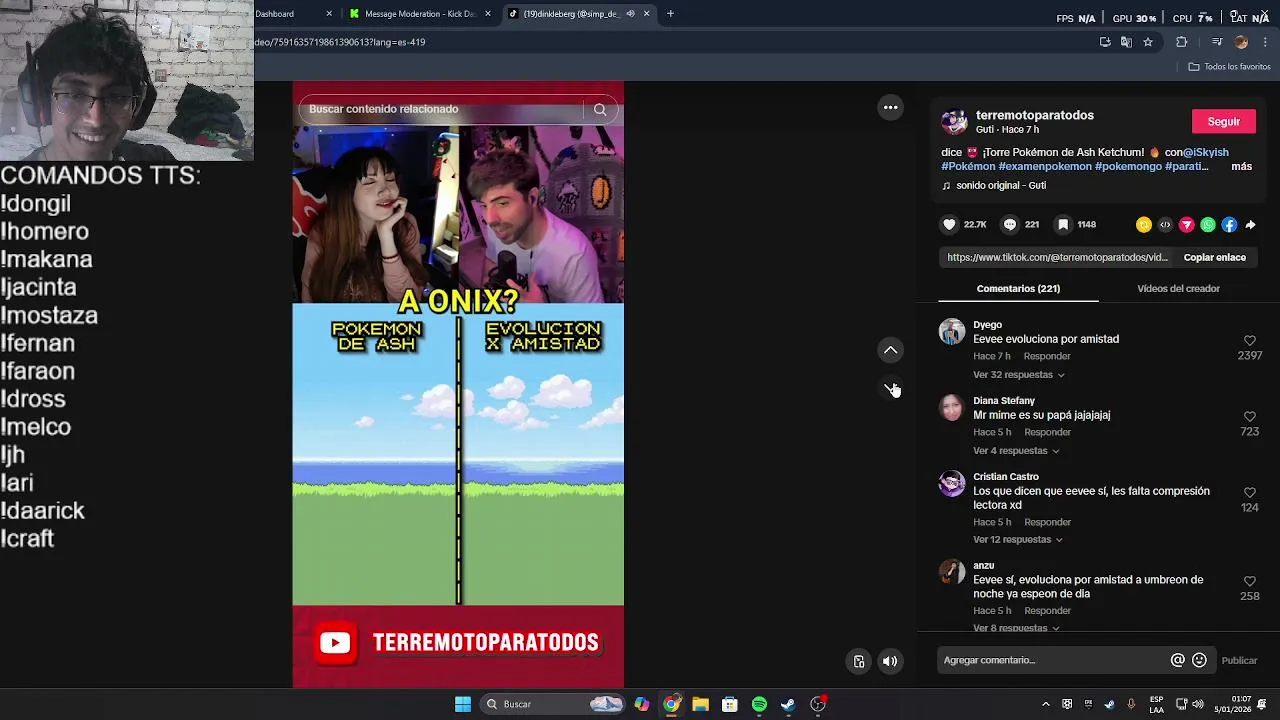Image resolution: width=1280 pixels, height=720 pixels.
Task: Open the media control icon in Chrome toolbar
Action: 1217,42
